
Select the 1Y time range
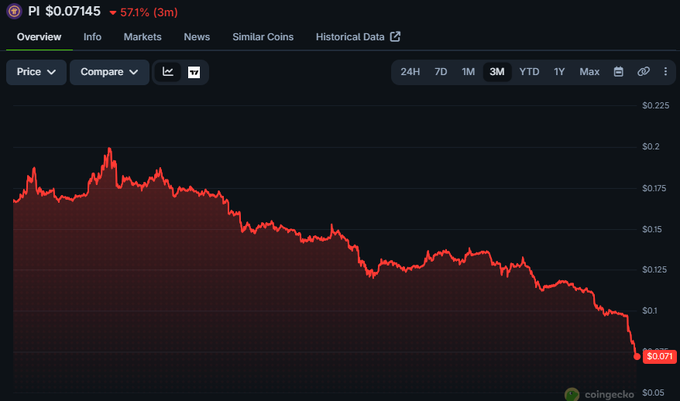559,72
